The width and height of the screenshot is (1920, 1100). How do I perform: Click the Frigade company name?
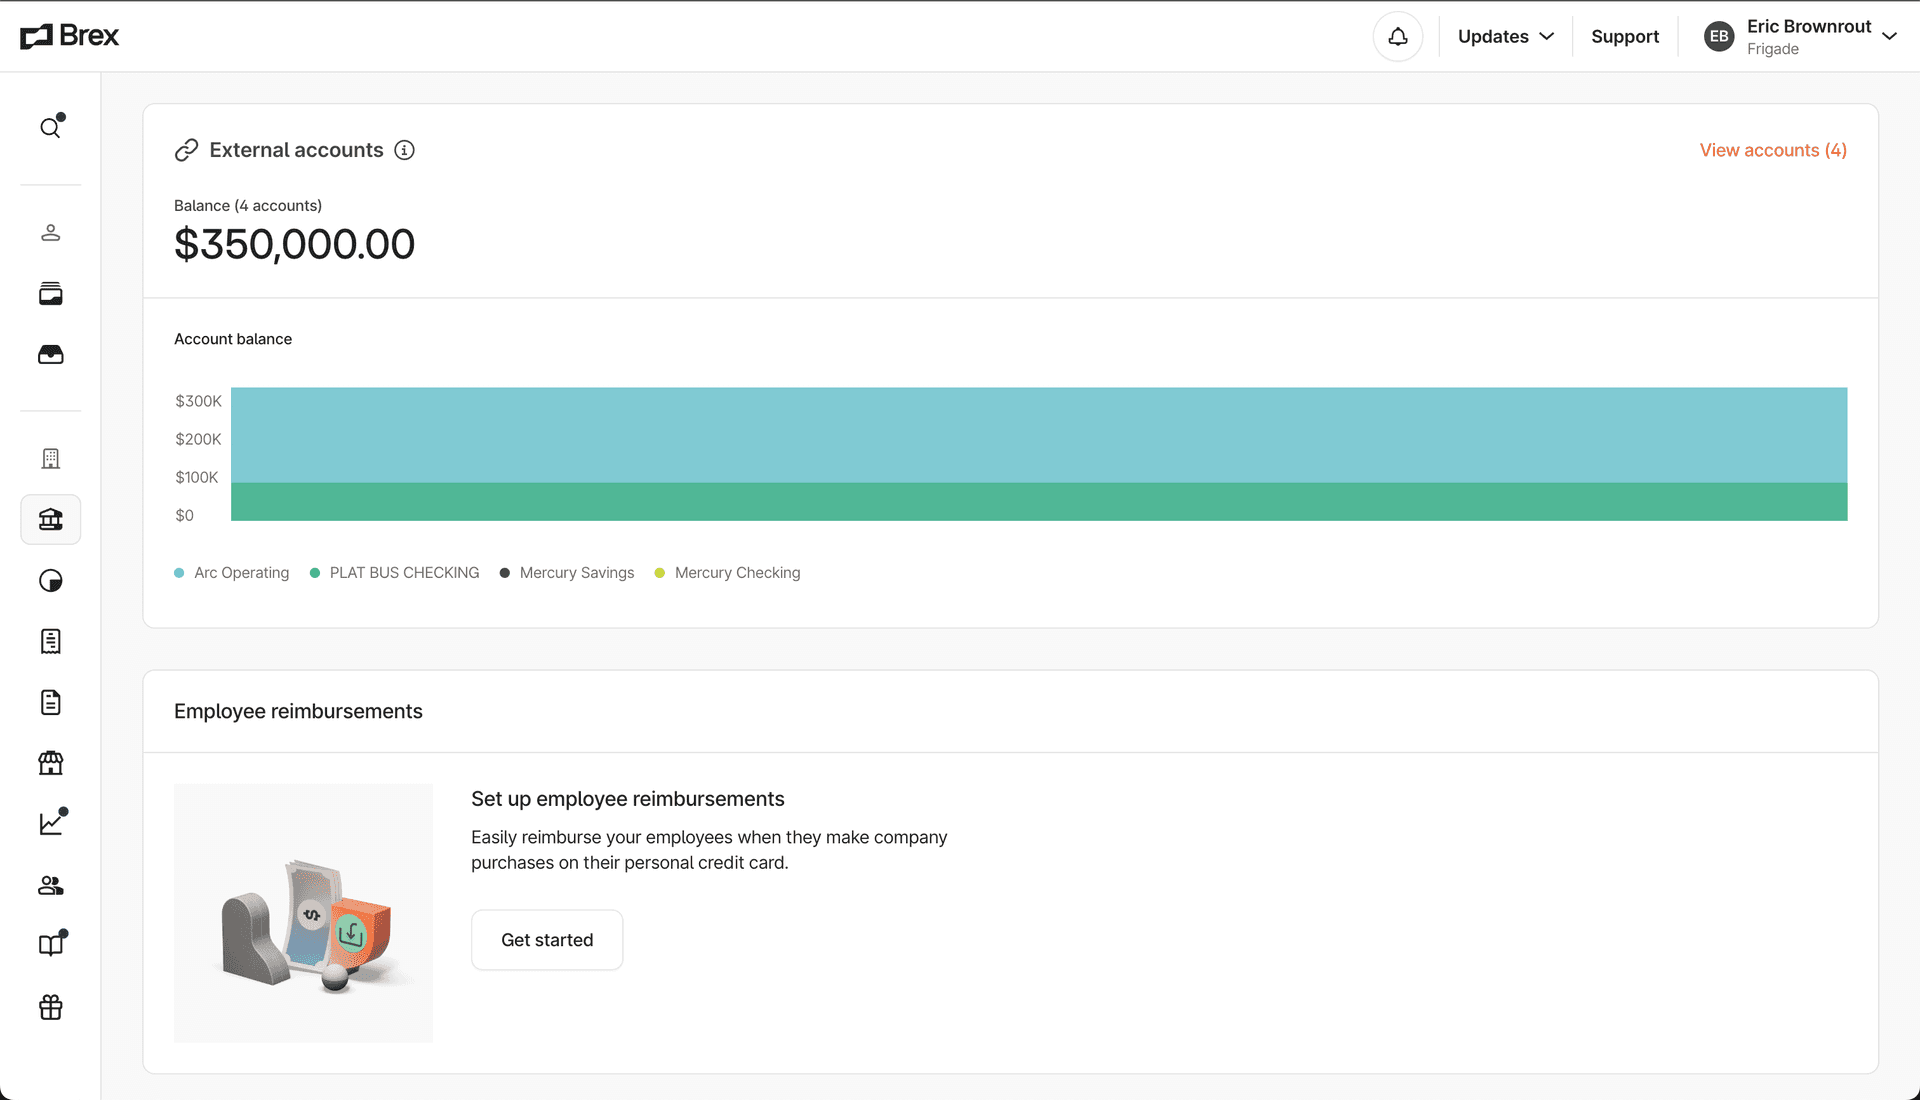pos(1773,49)
